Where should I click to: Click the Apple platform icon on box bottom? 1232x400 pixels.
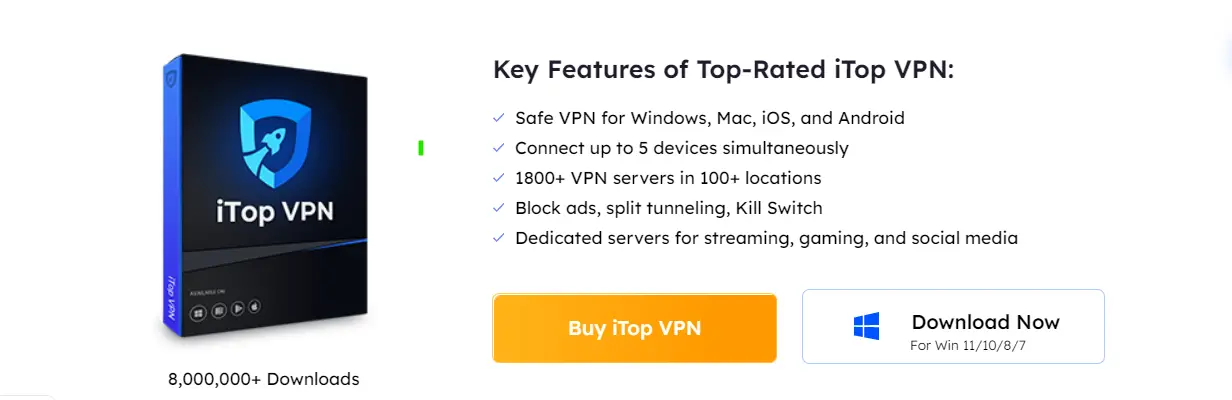[x=254, y=307]
